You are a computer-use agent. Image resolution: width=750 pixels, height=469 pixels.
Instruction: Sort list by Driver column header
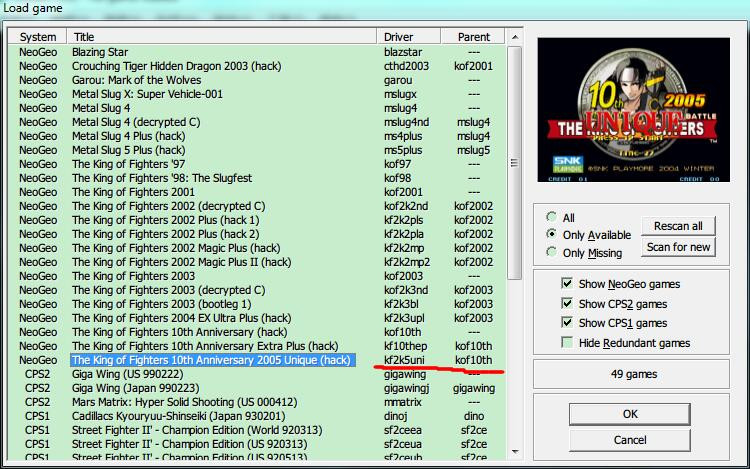pos(408,37)
